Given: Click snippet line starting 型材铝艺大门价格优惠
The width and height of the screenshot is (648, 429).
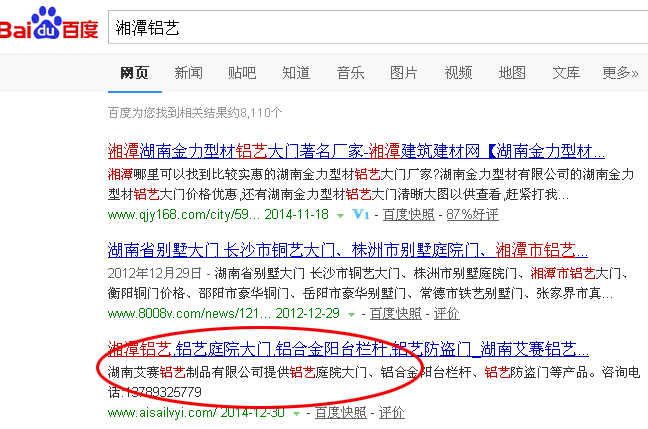Looking at the screenshot, I should pyautogui.click(x=338, y=194).
